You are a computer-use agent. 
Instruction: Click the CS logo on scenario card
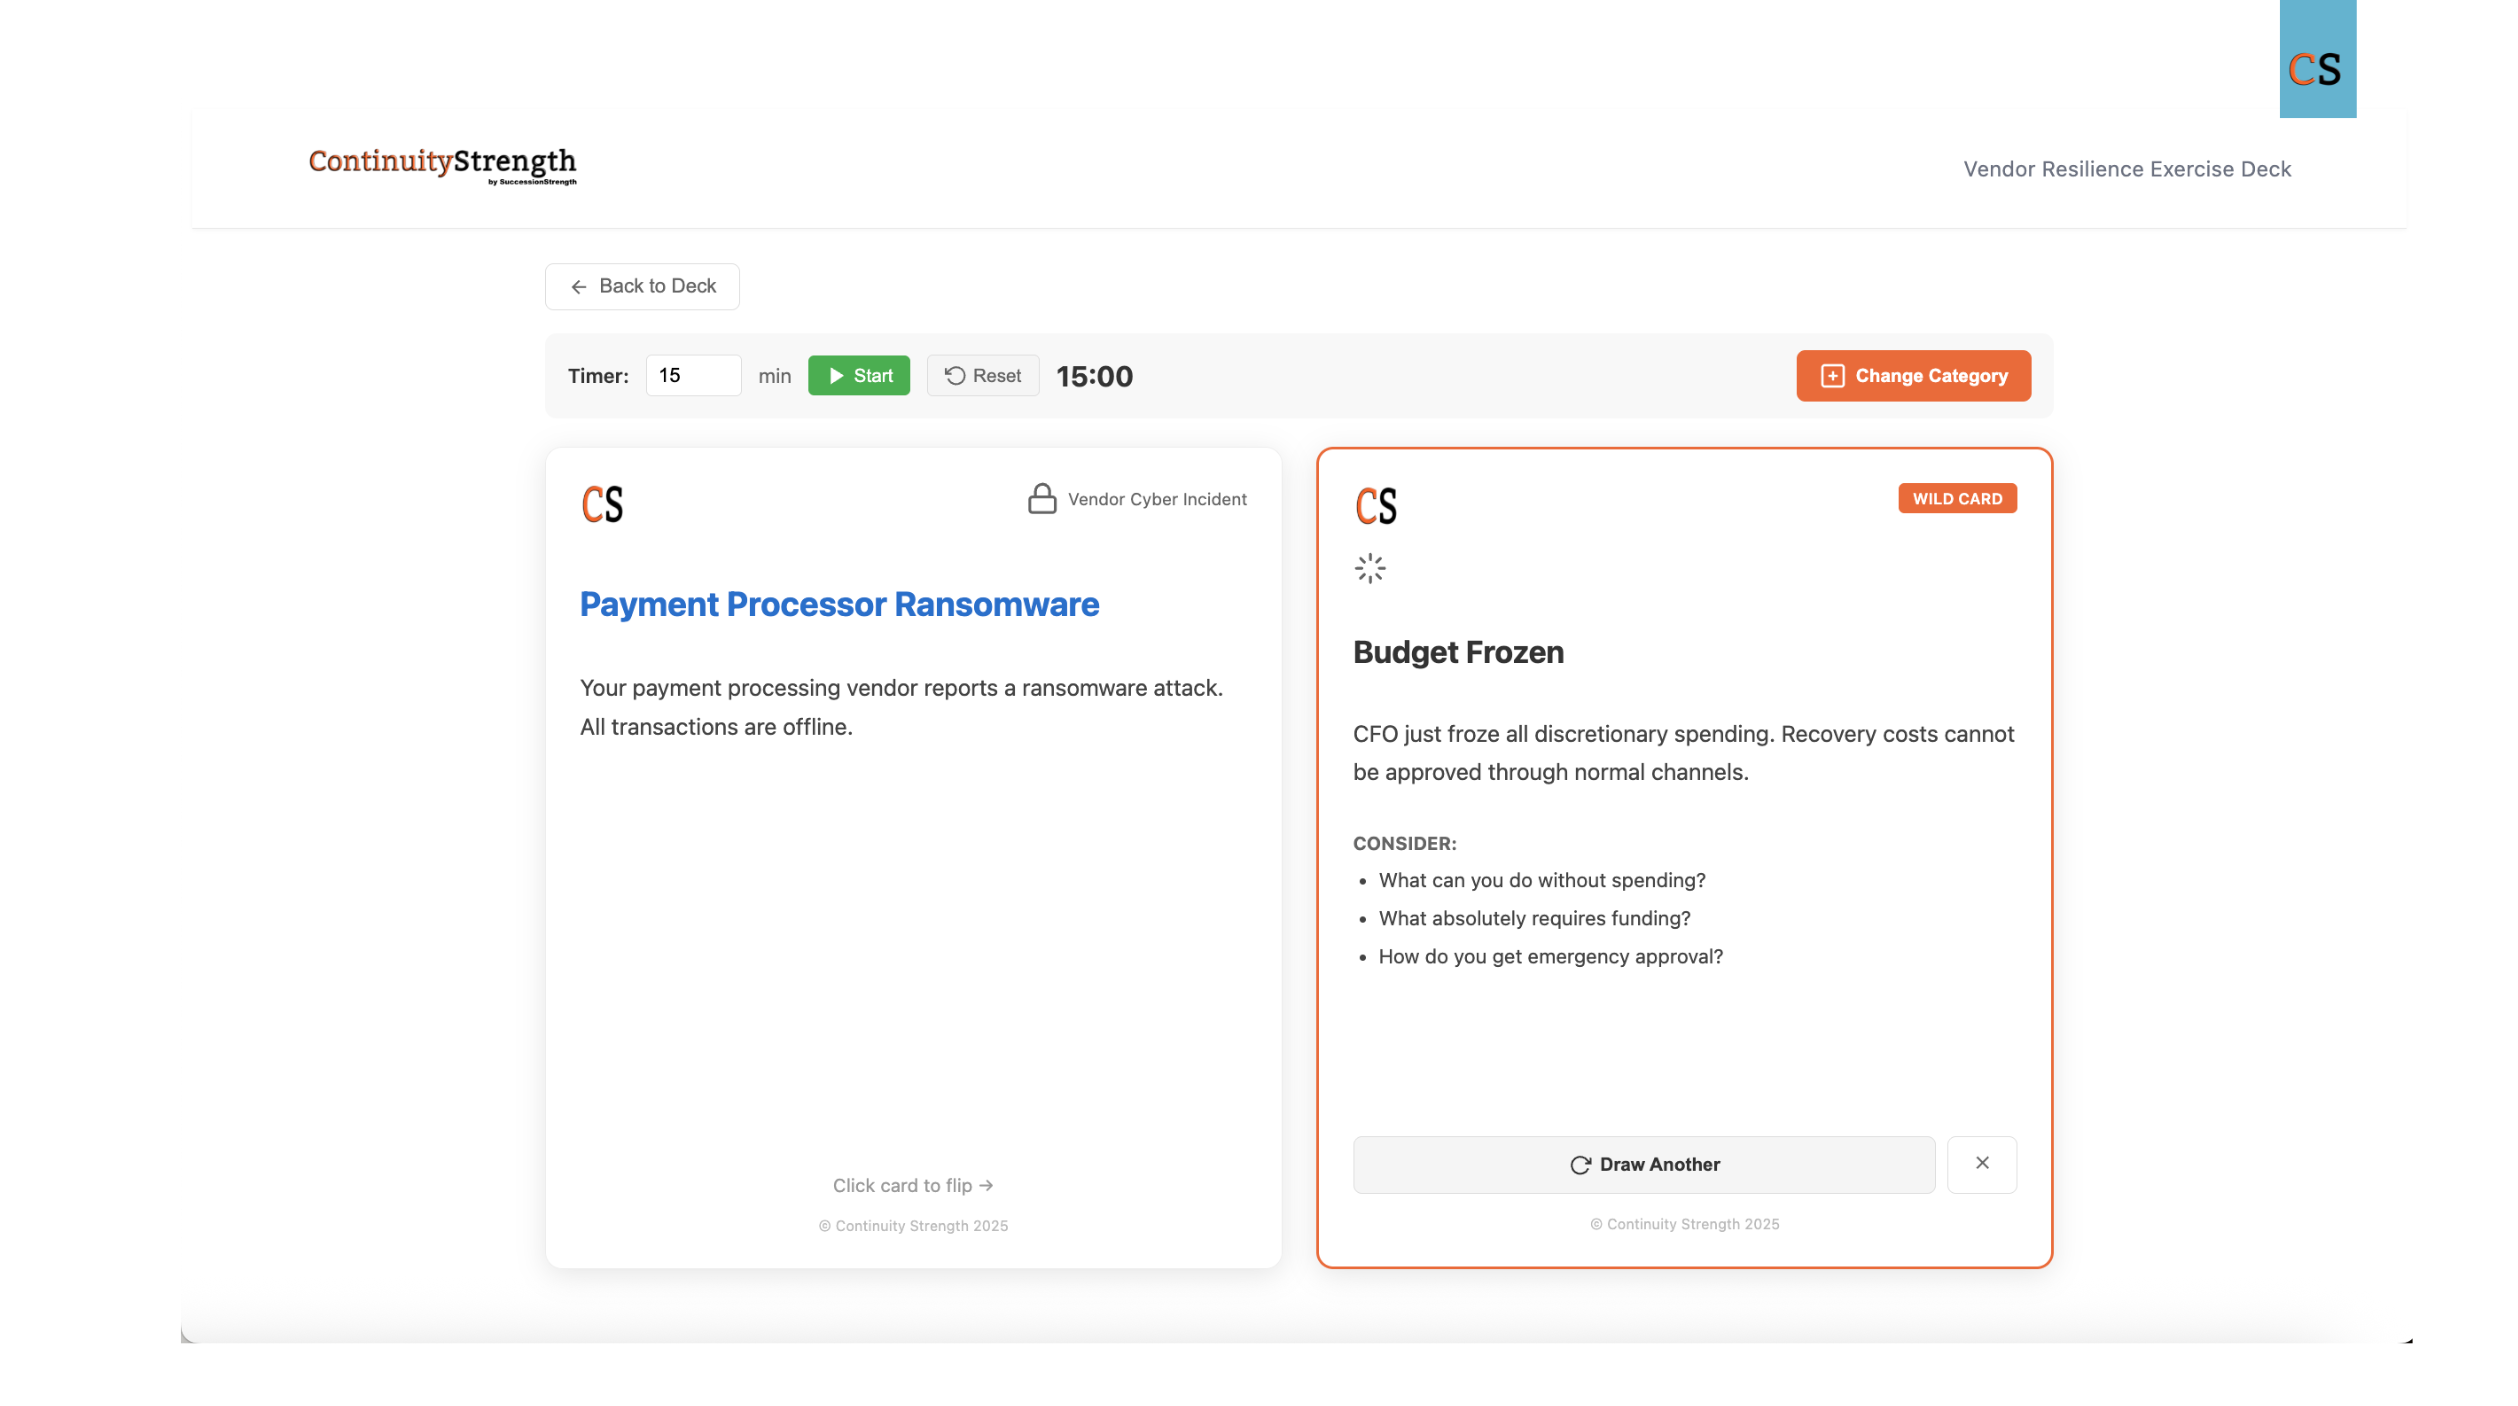[602, 504]
